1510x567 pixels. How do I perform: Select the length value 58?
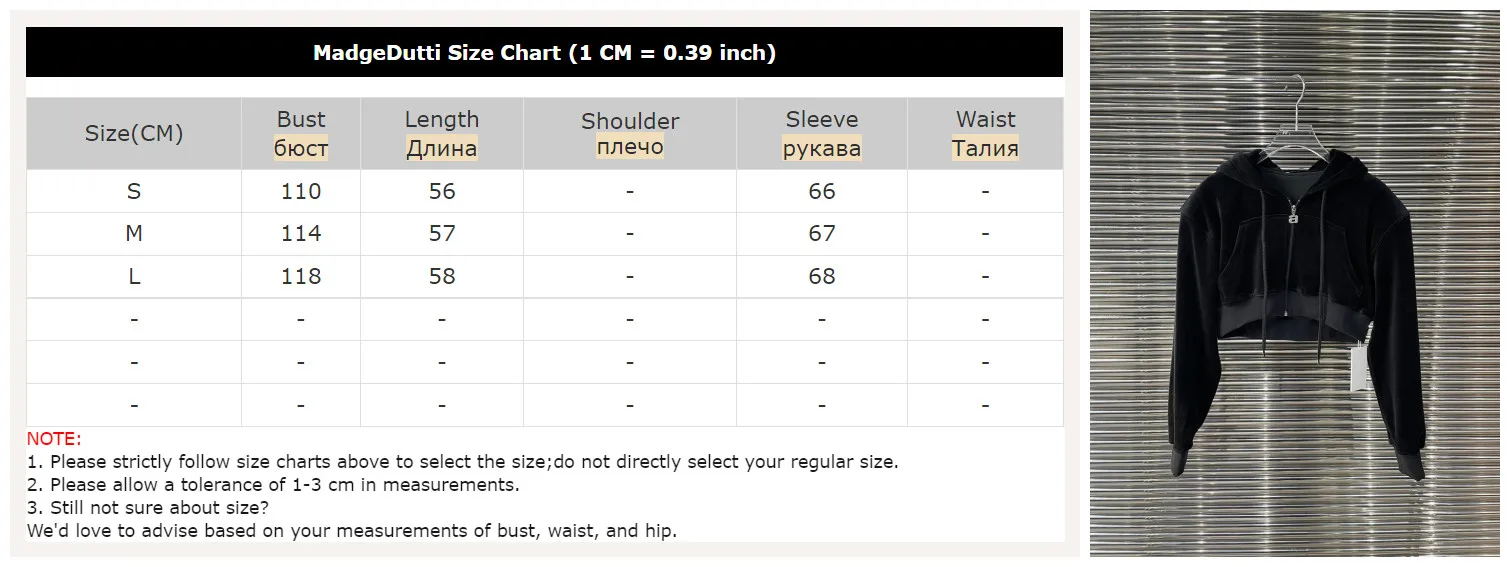pos(442,277)
